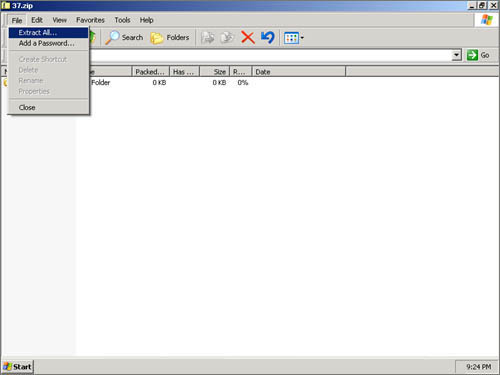Expand the address bar dropdown arrow

(x=456, y=55)
